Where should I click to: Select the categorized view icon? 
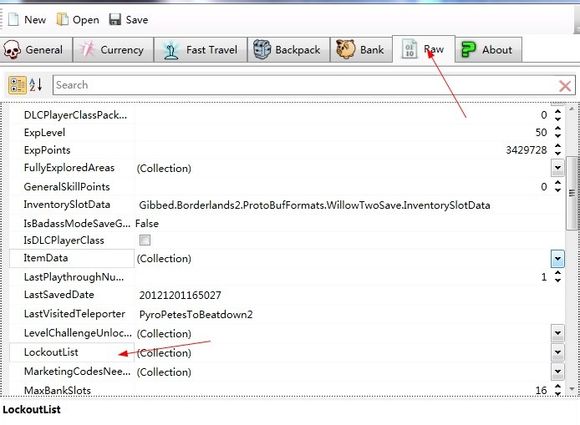coord(17,85)
